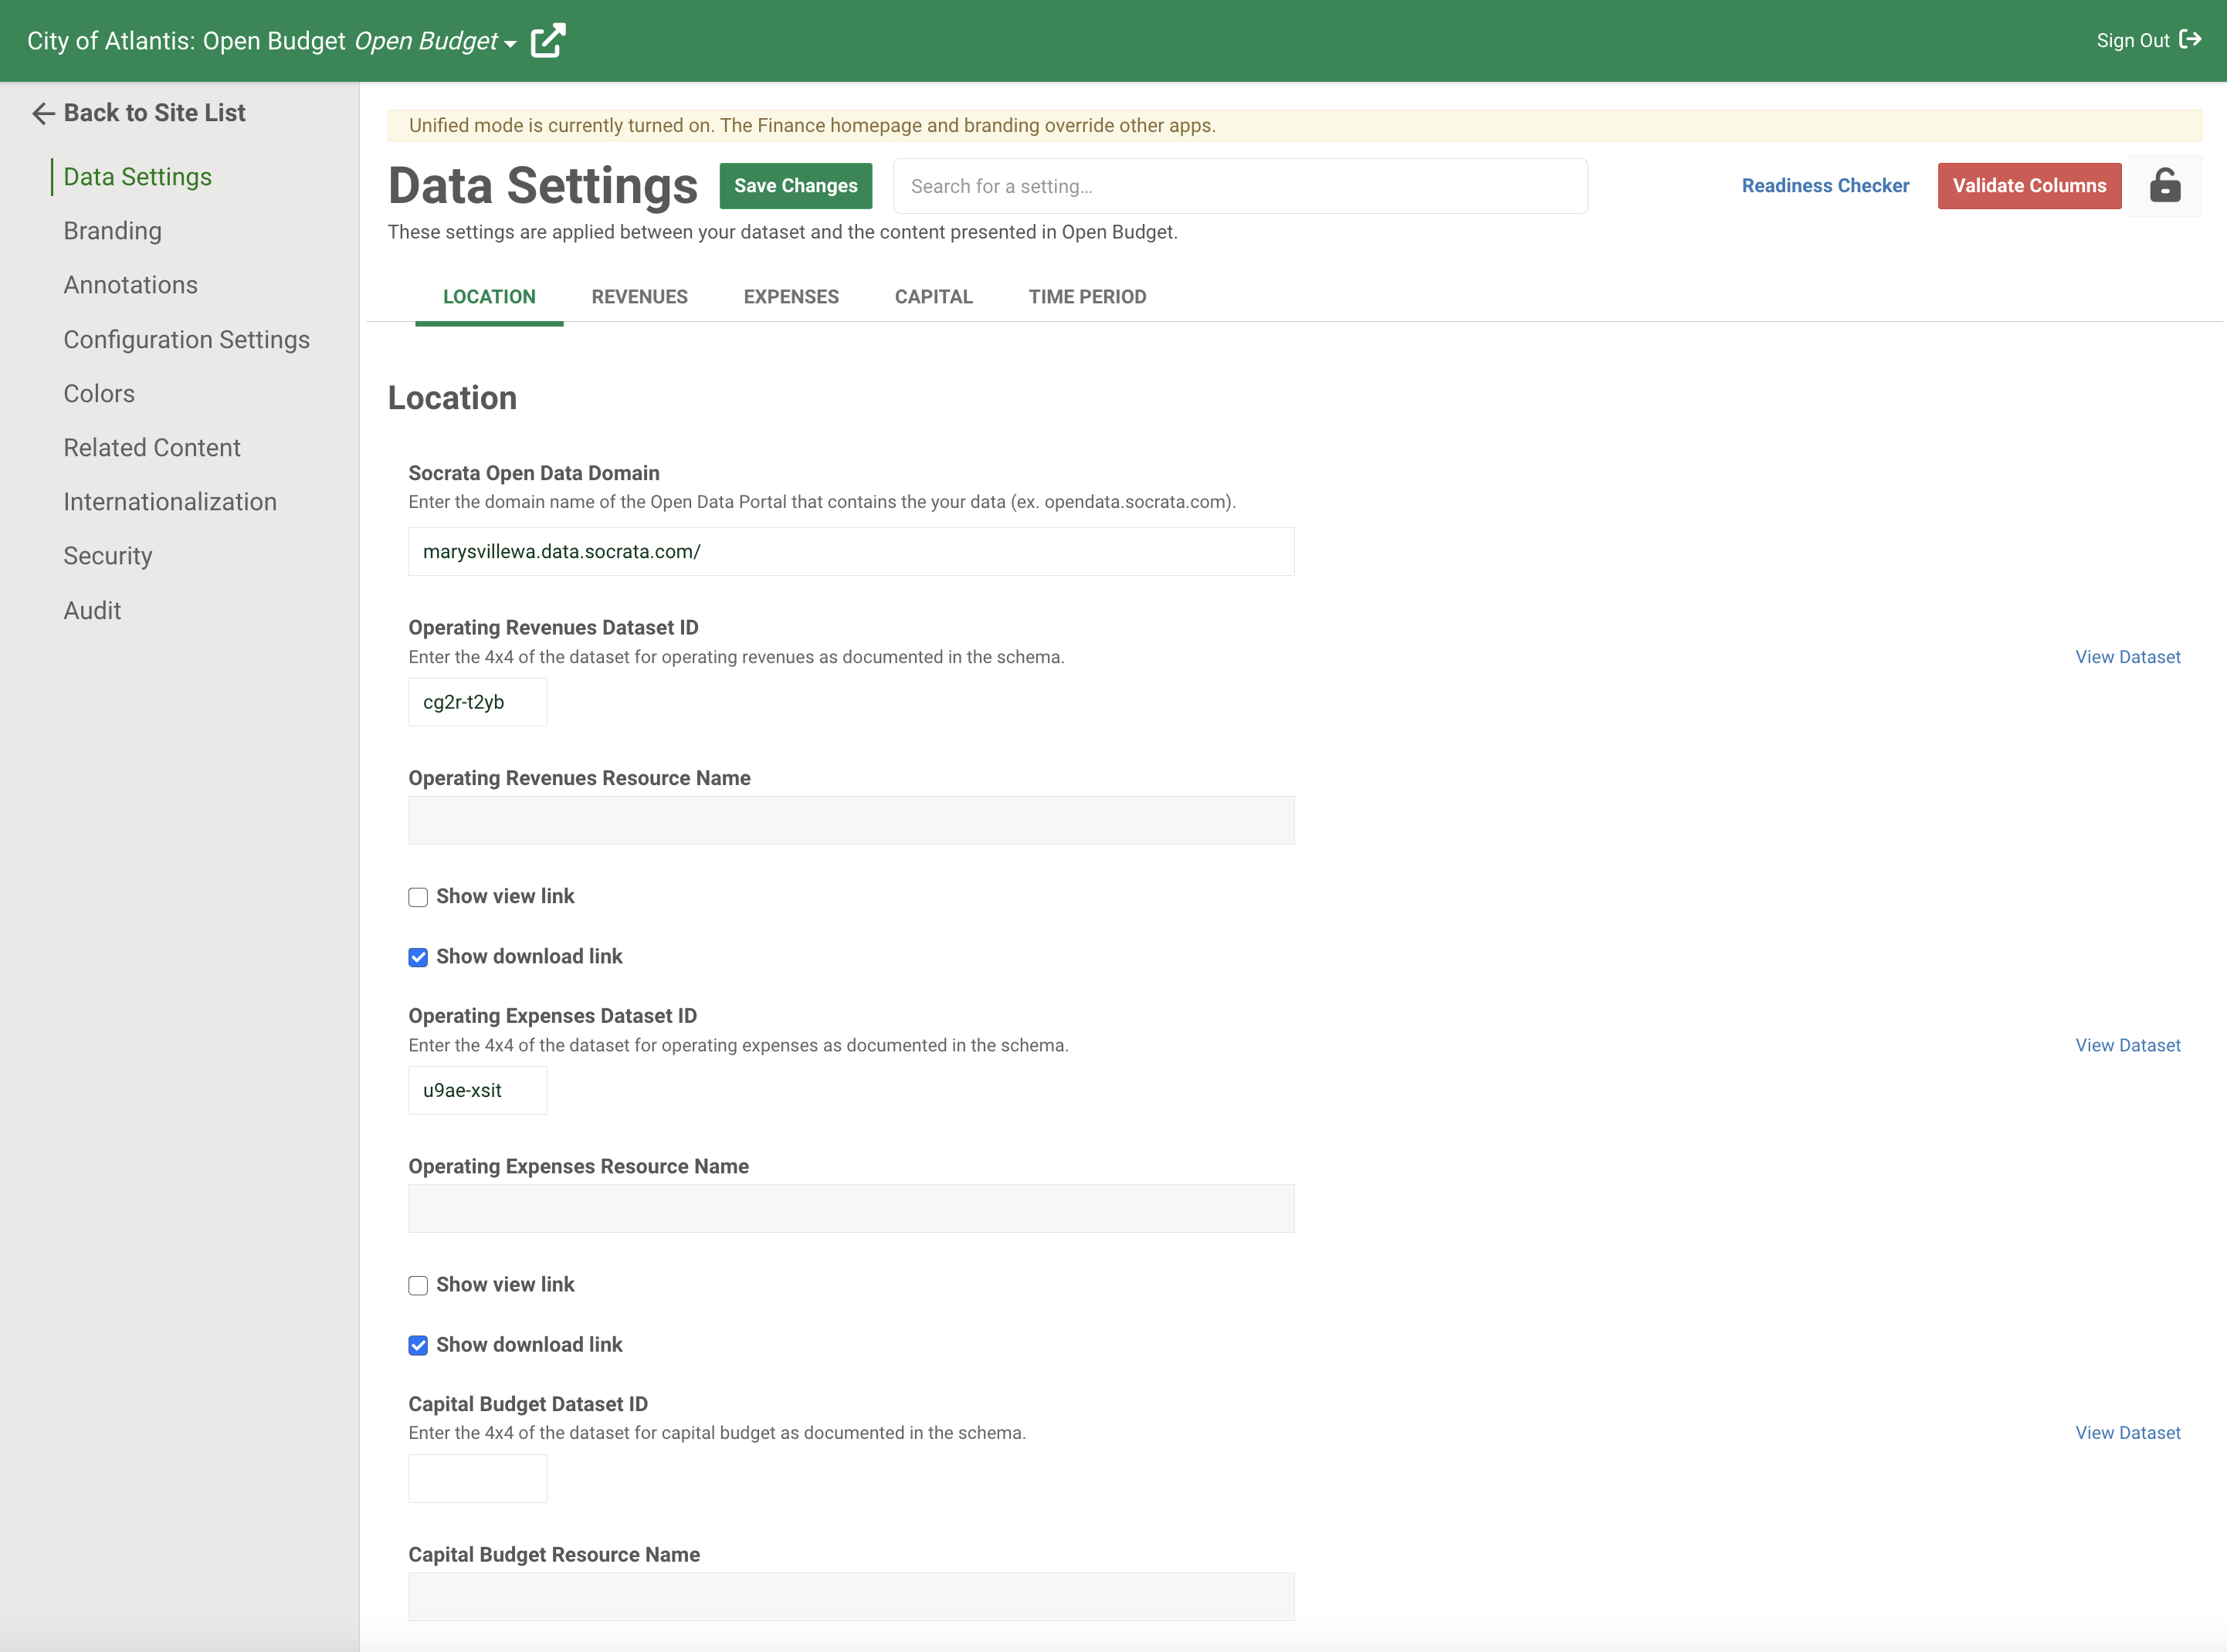Switch to the Capital tab
2227x1652 pixels.
click(934, 297)
